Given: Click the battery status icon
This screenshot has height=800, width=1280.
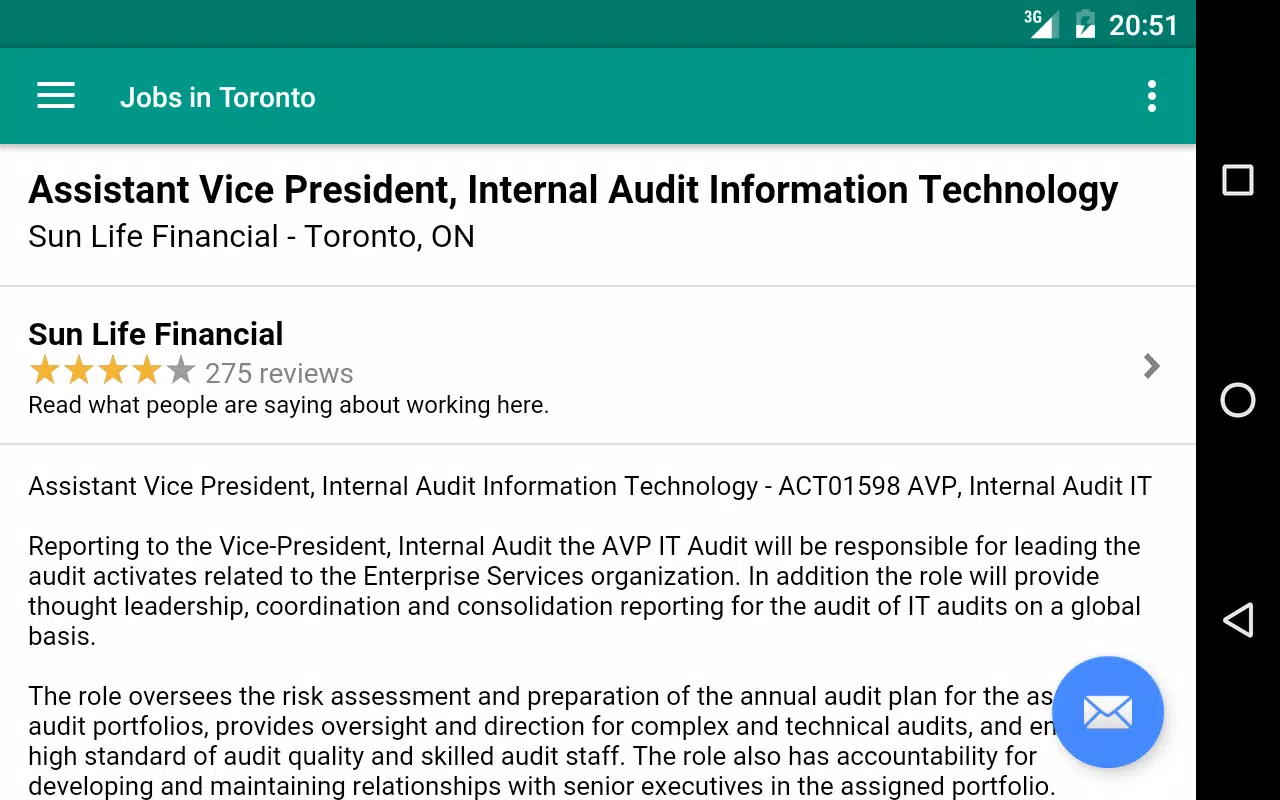Looking at the screenshot, I should pos(1085,24).
